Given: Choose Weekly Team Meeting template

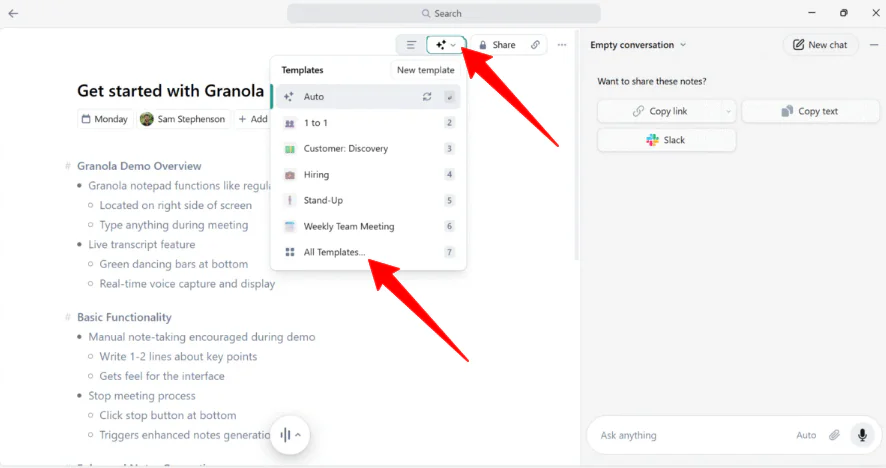Looking at the screenshot, I should coord(368,226).
